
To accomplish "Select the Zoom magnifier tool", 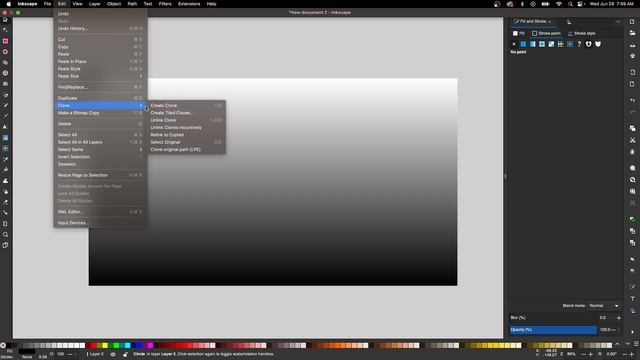I will 5,235.
